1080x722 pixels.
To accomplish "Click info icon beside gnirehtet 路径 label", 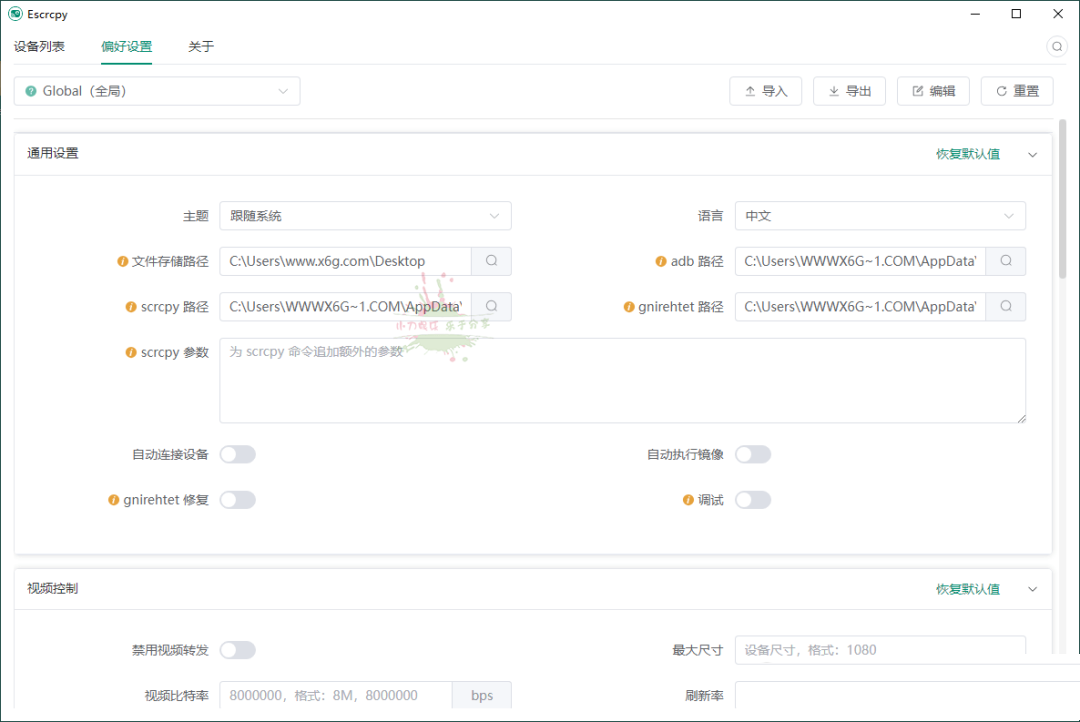I will [x=629, y=307].
